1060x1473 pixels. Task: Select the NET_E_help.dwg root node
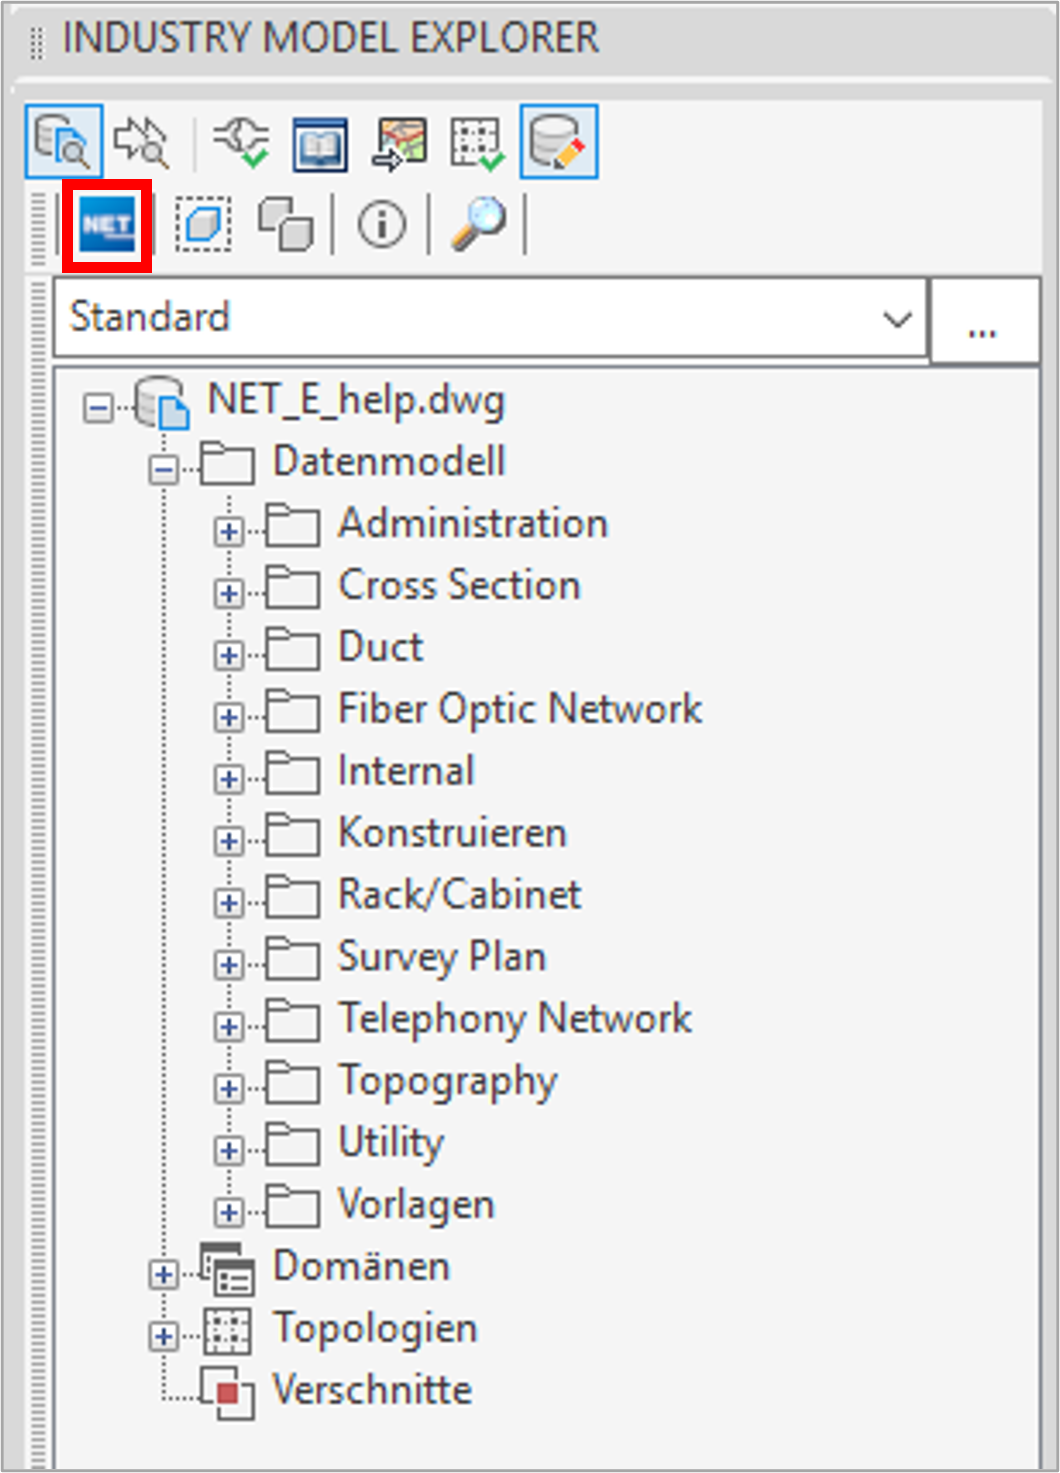pos(356,400)
